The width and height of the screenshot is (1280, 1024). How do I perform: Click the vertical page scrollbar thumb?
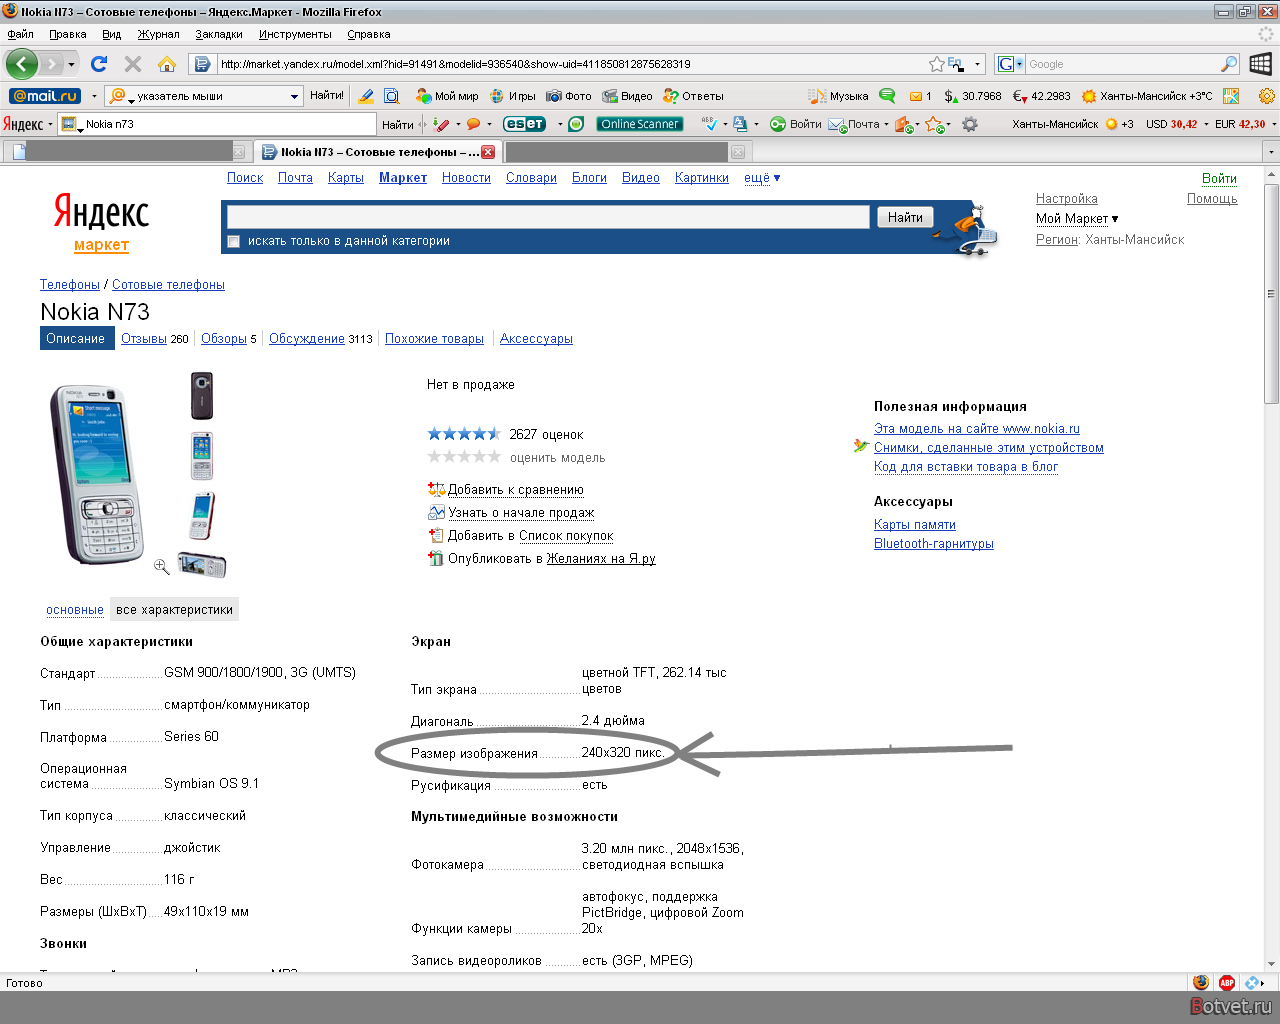(1272, 292)
